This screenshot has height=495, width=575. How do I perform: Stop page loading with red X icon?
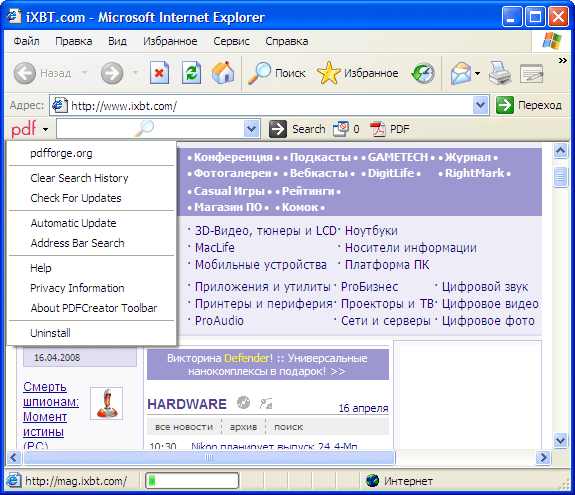[x=159, y=73]
